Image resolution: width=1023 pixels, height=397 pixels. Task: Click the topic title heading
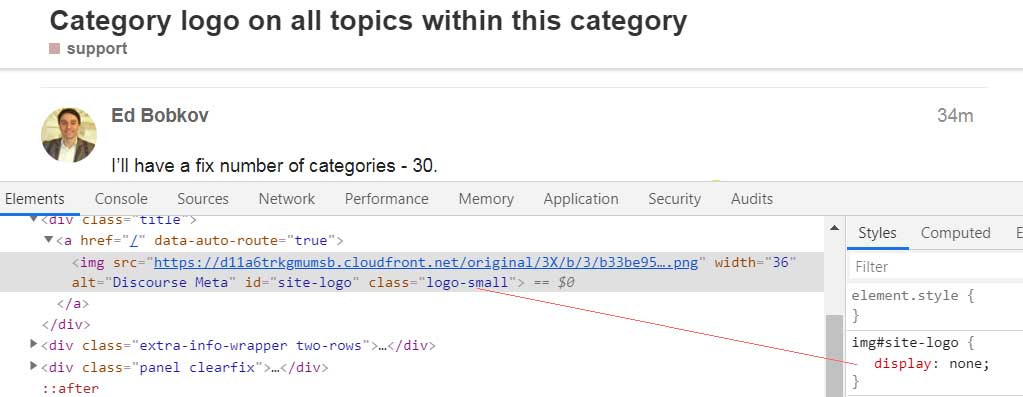coord(369,21)
